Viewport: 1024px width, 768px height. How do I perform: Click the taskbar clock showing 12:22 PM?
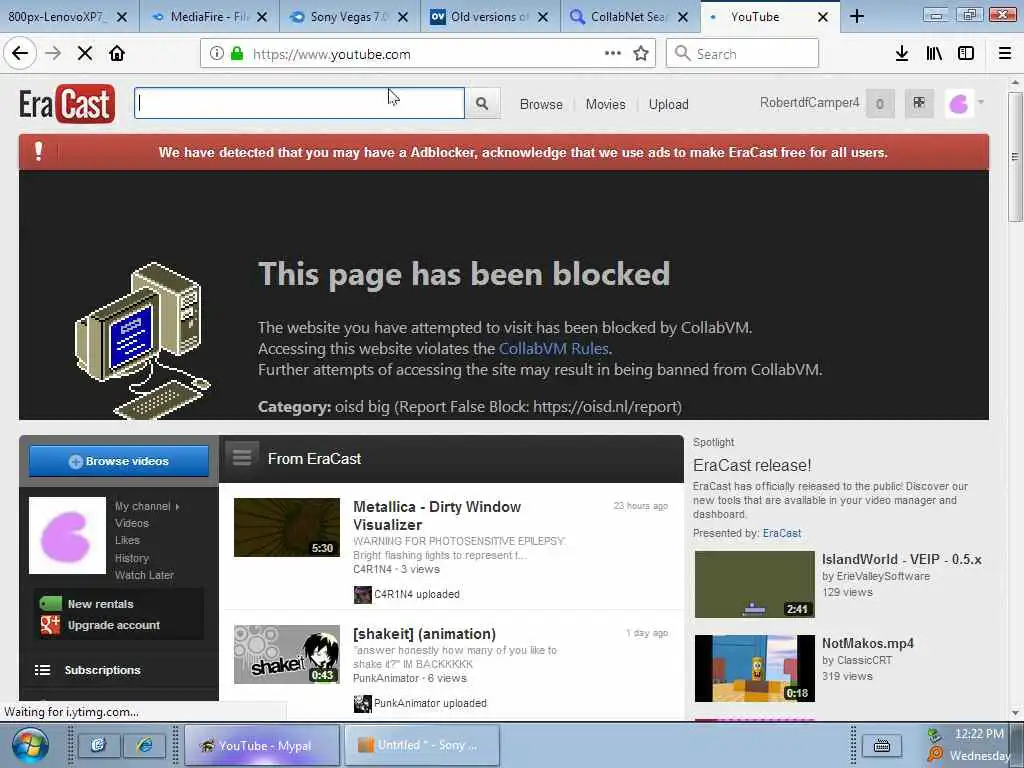click(979, 734)
